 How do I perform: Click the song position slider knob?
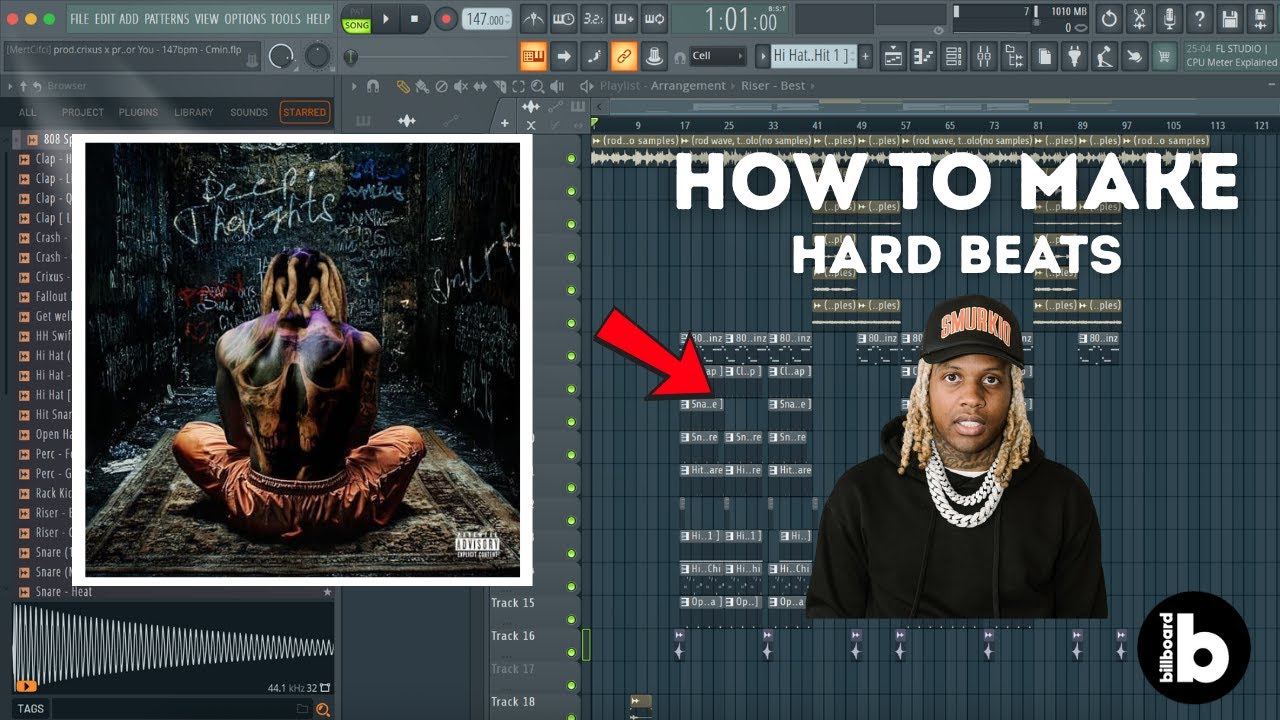click(350, 58)
